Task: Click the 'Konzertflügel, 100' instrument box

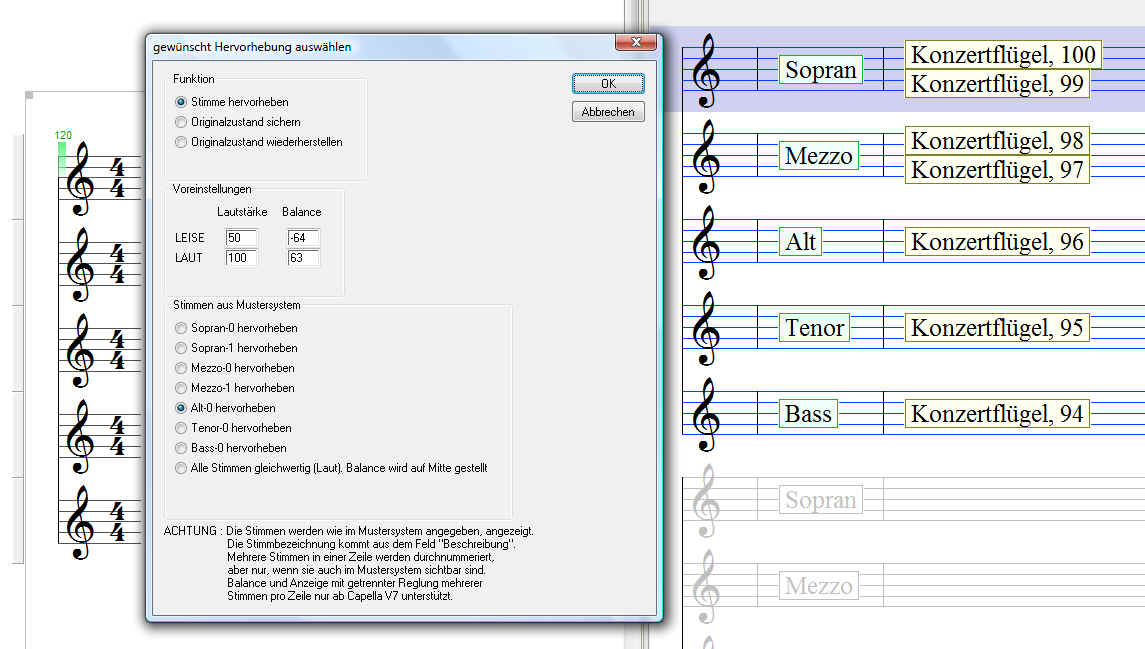Action: [x=1003, y=55]
